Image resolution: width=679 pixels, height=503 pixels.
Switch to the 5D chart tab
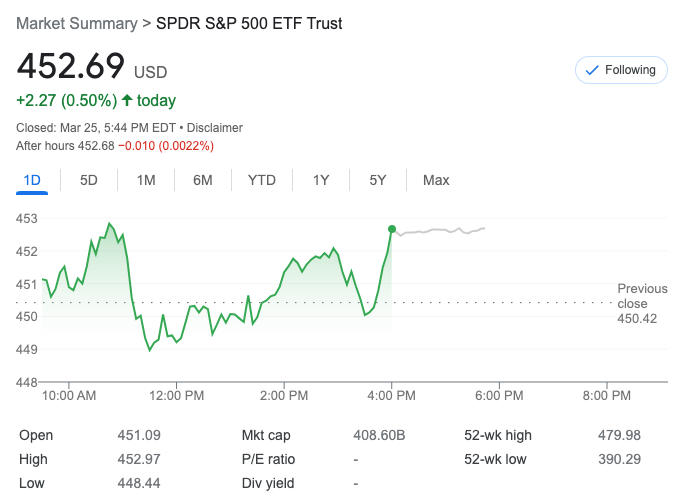point(89,180)
